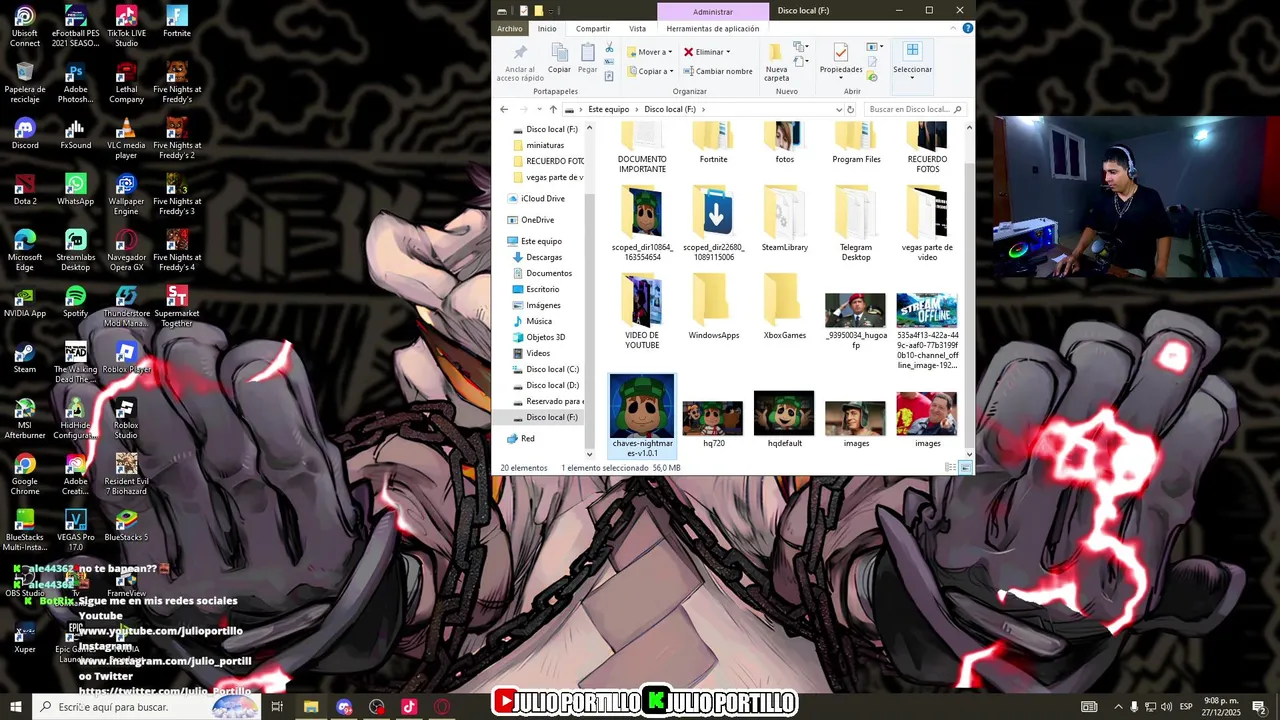Image resolution: width=1280 pixels, height=720 pixels.
Task: Create a Nueva carpeta folder
Action: click(776, 62)
